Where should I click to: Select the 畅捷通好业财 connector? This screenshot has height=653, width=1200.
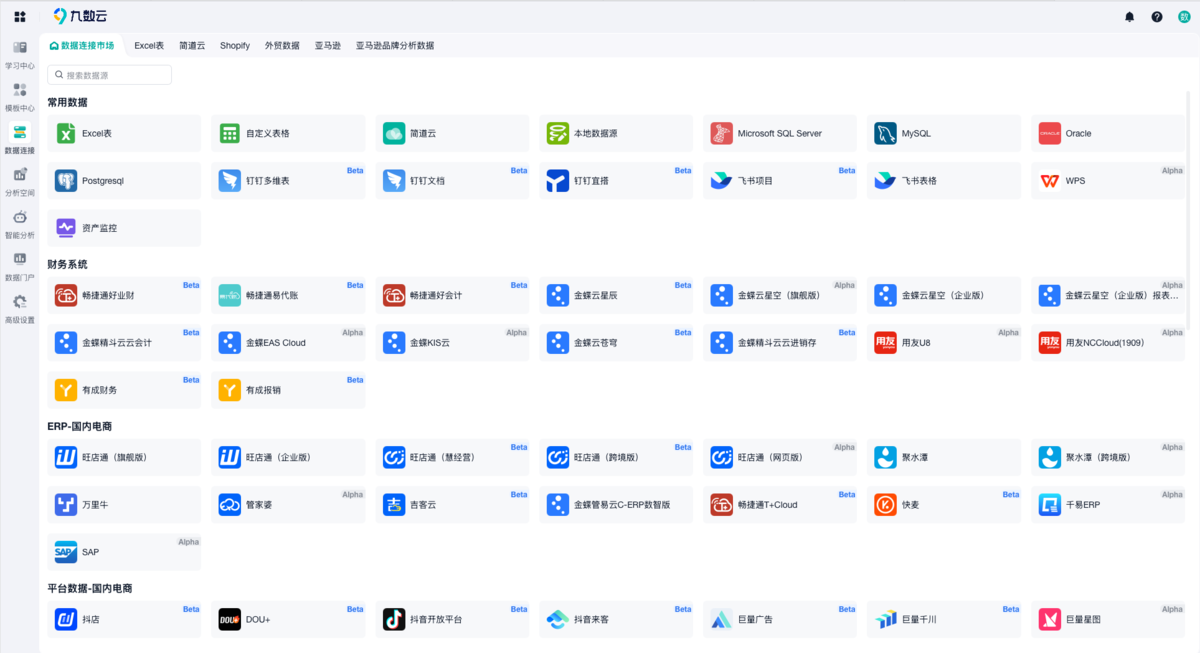pyautogui.click(x=124, y=295)
